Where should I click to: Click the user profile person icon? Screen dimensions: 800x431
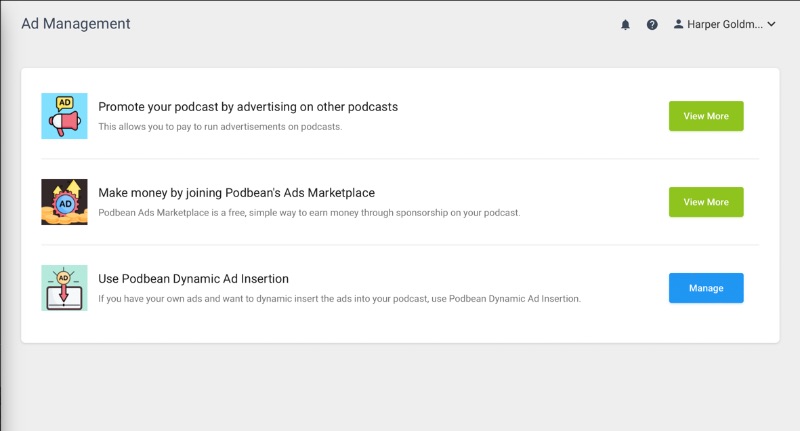pyautogui.click(x=678, y=24)
